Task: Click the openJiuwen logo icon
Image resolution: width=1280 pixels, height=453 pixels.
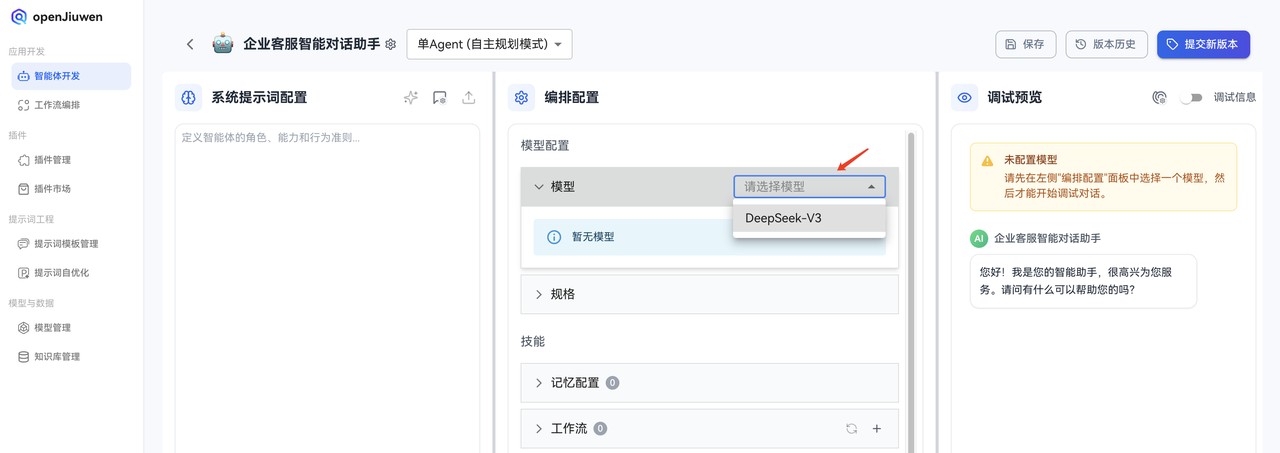Action: pyautogui.click(x=19, y=17)
